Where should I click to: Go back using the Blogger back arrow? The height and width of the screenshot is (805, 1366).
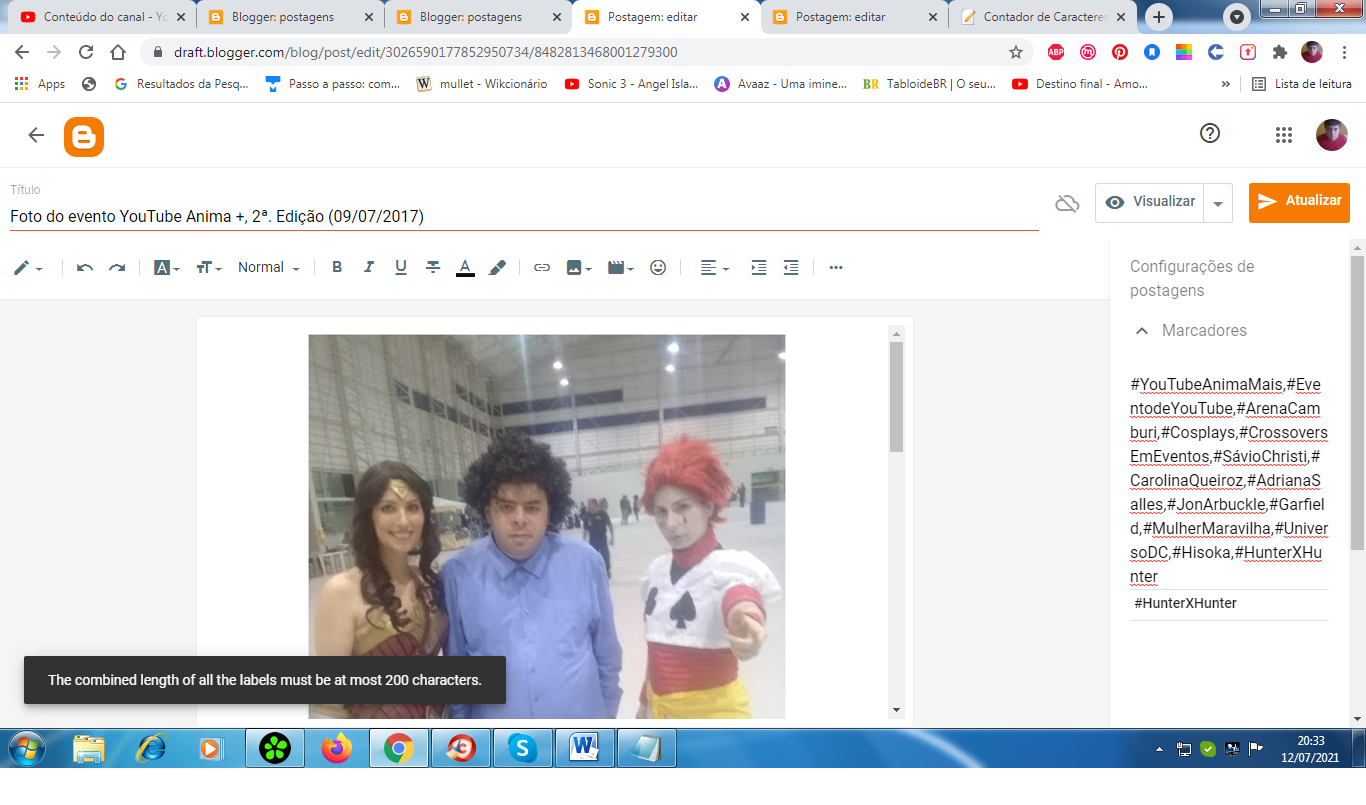[36, 135]
